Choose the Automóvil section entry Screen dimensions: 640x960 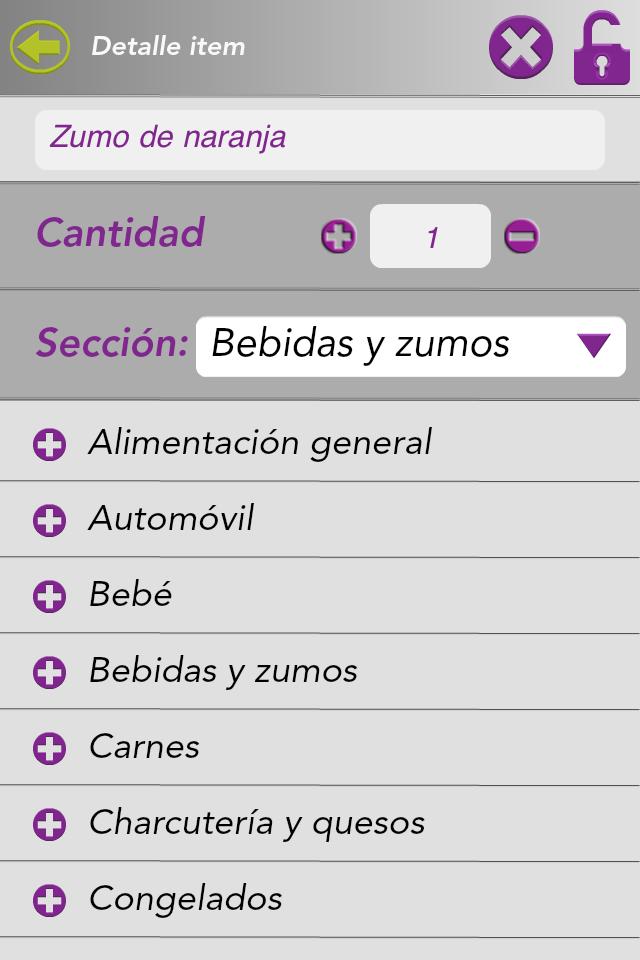tap(171, 519)
